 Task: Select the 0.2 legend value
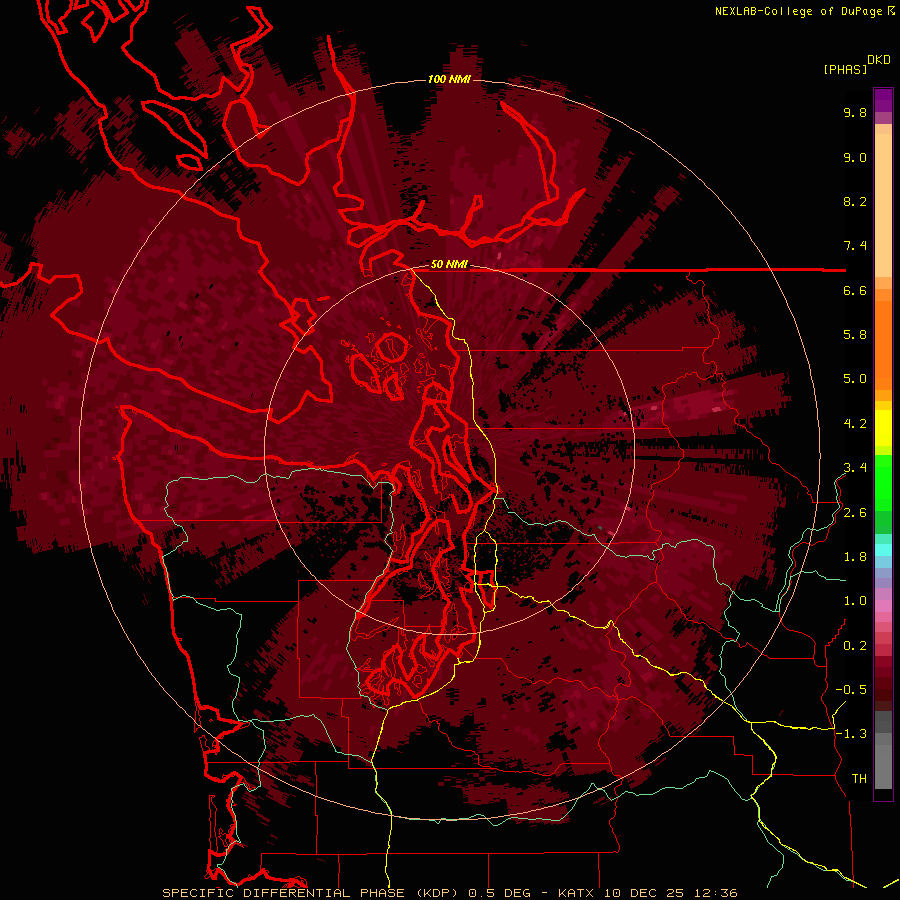(855, 646)
